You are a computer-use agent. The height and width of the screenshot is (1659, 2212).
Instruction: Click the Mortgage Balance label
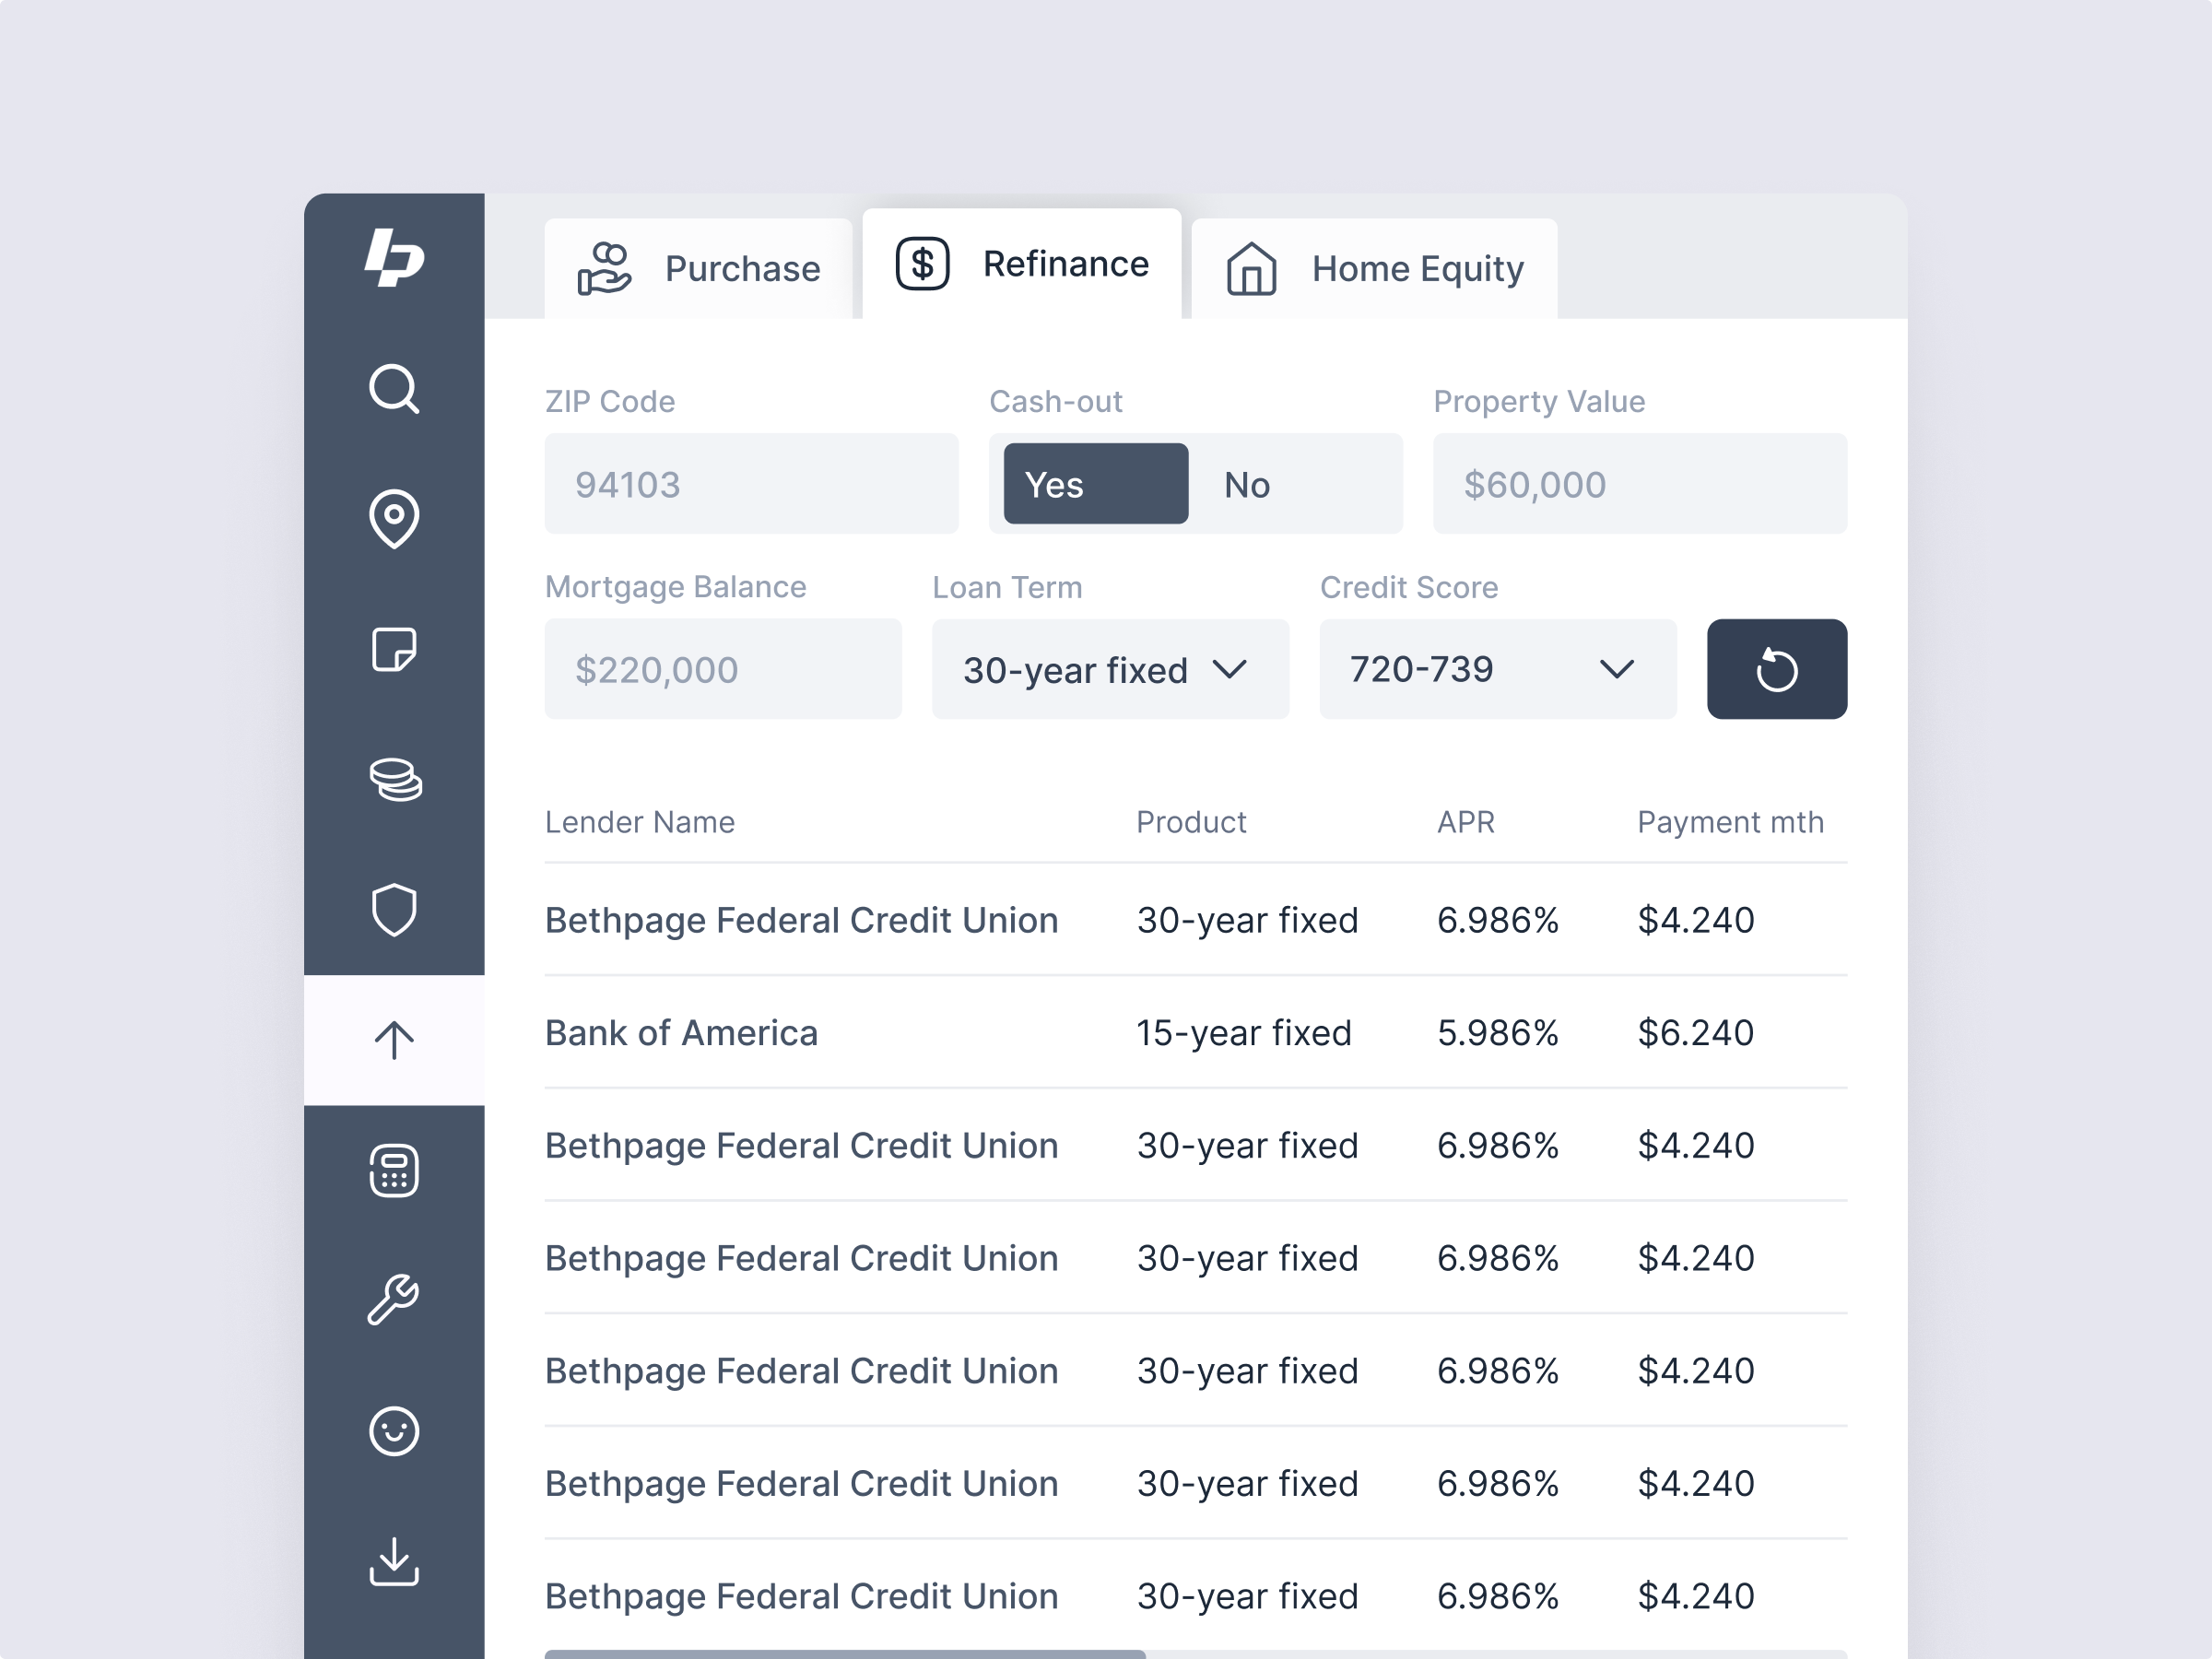pyautogui.click(x=675, y=587)
